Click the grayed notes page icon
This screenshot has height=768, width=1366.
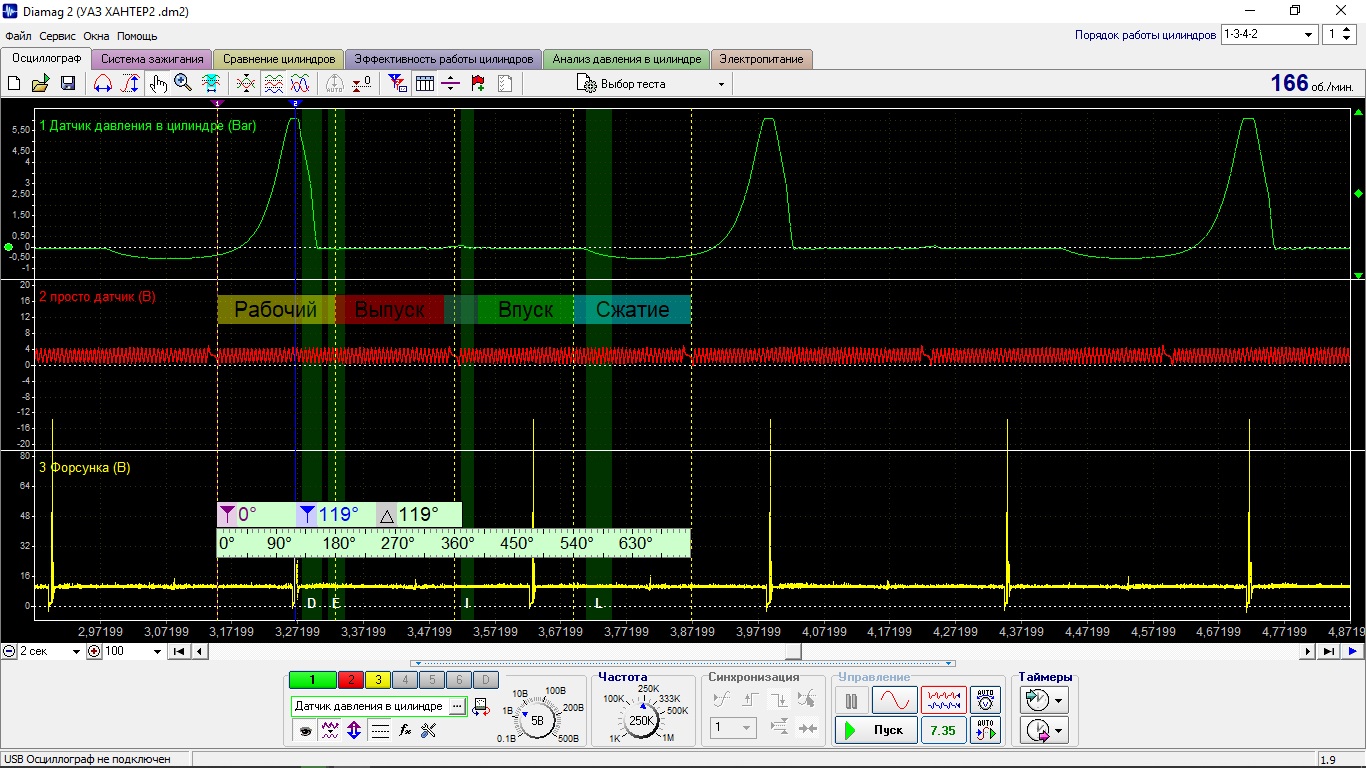tap(505, 84)
